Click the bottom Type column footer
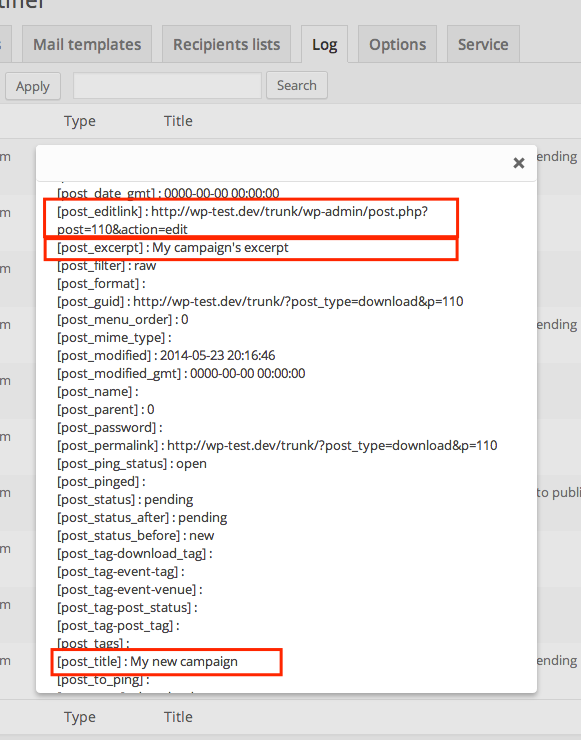Screen dimensions: 581x740 [80, 717]
